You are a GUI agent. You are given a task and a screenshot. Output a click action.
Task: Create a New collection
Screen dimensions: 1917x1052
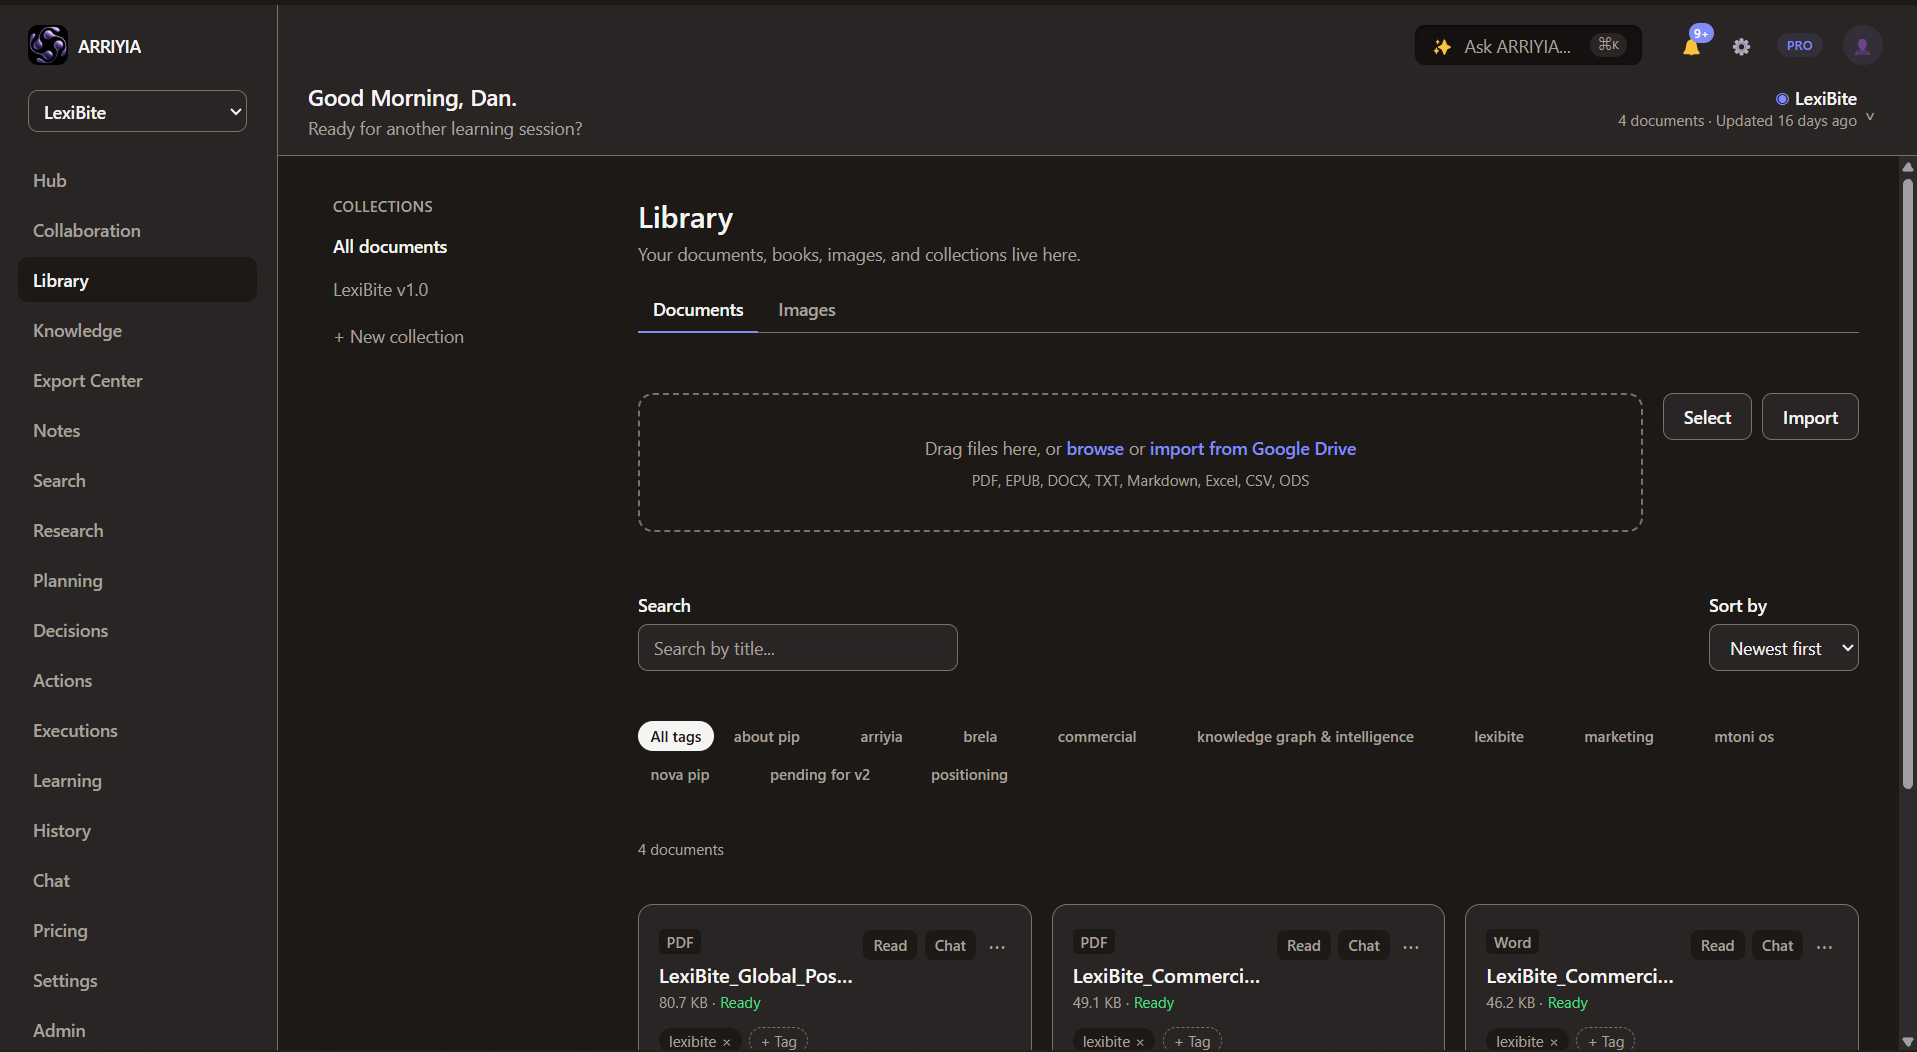click(399, 337)
